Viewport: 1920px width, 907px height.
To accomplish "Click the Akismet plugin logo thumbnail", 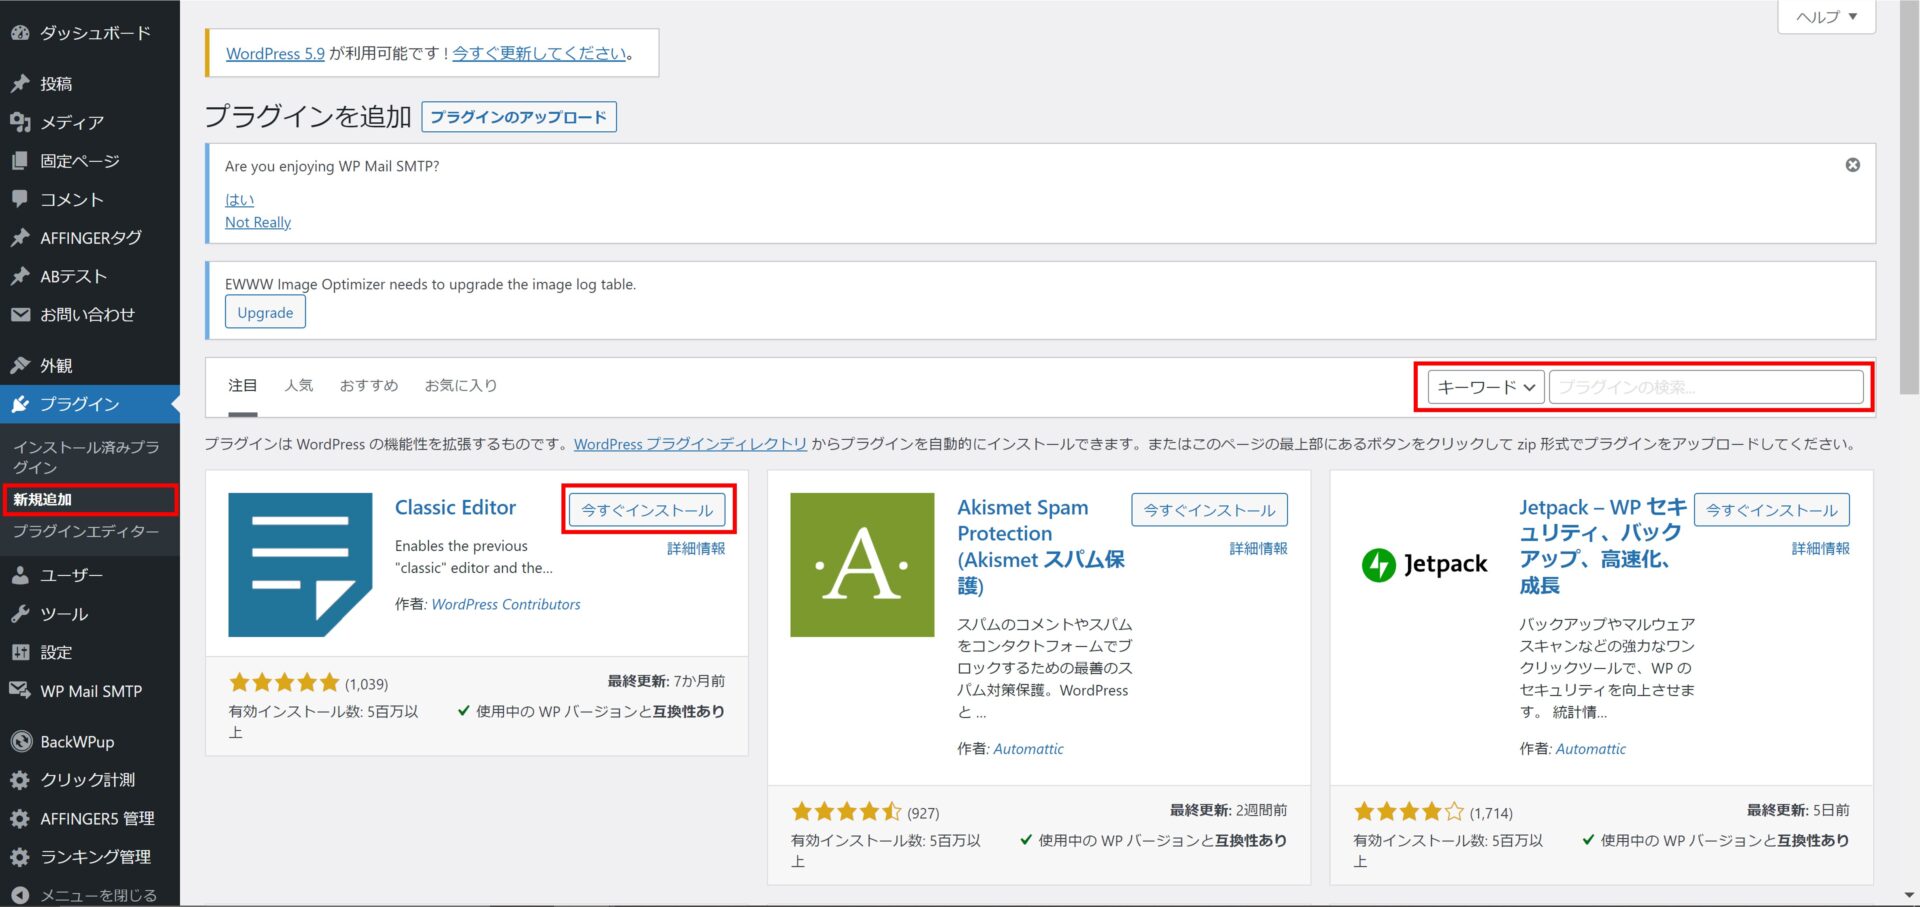I will (862, 565).
